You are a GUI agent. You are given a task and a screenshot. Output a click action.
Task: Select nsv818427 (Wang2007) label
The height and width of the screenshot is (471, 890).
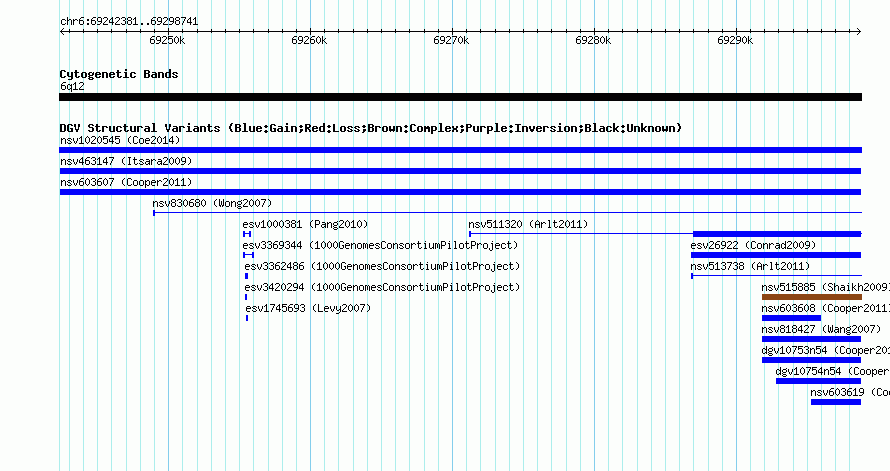point(821,329)
